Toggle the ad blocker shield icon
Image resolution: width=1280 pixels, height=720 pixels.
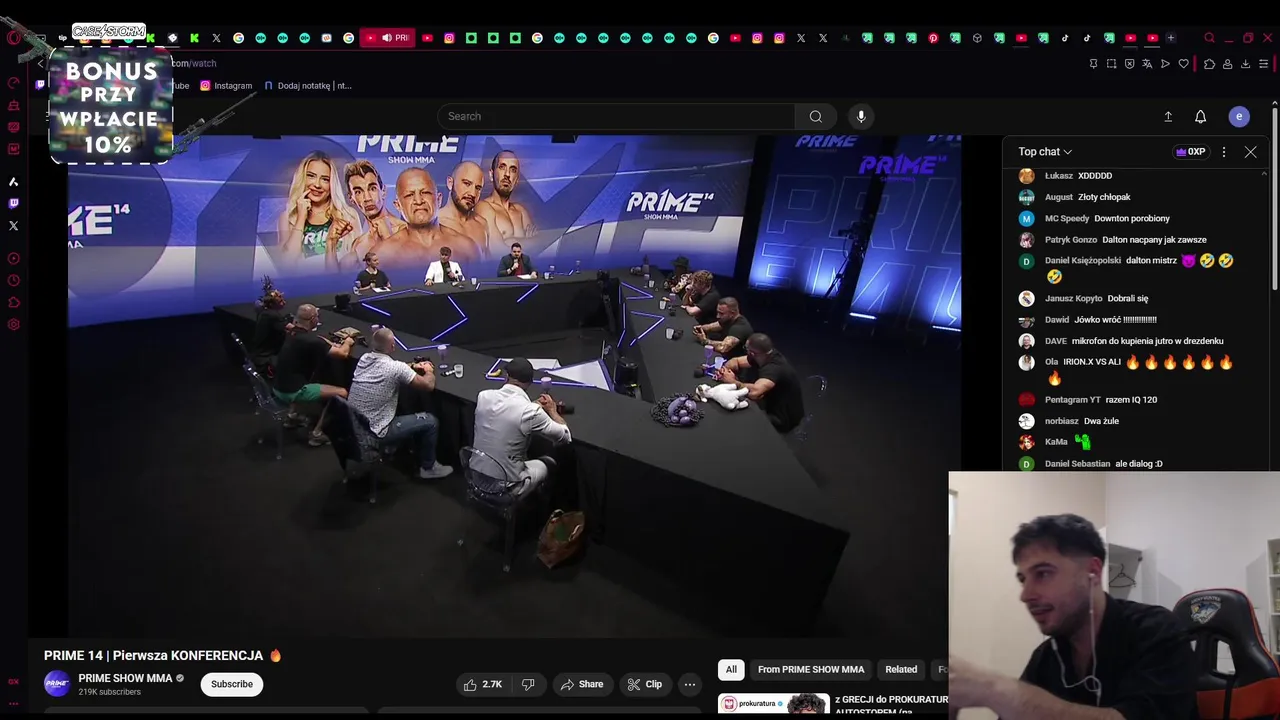[x=1130, y=64]
